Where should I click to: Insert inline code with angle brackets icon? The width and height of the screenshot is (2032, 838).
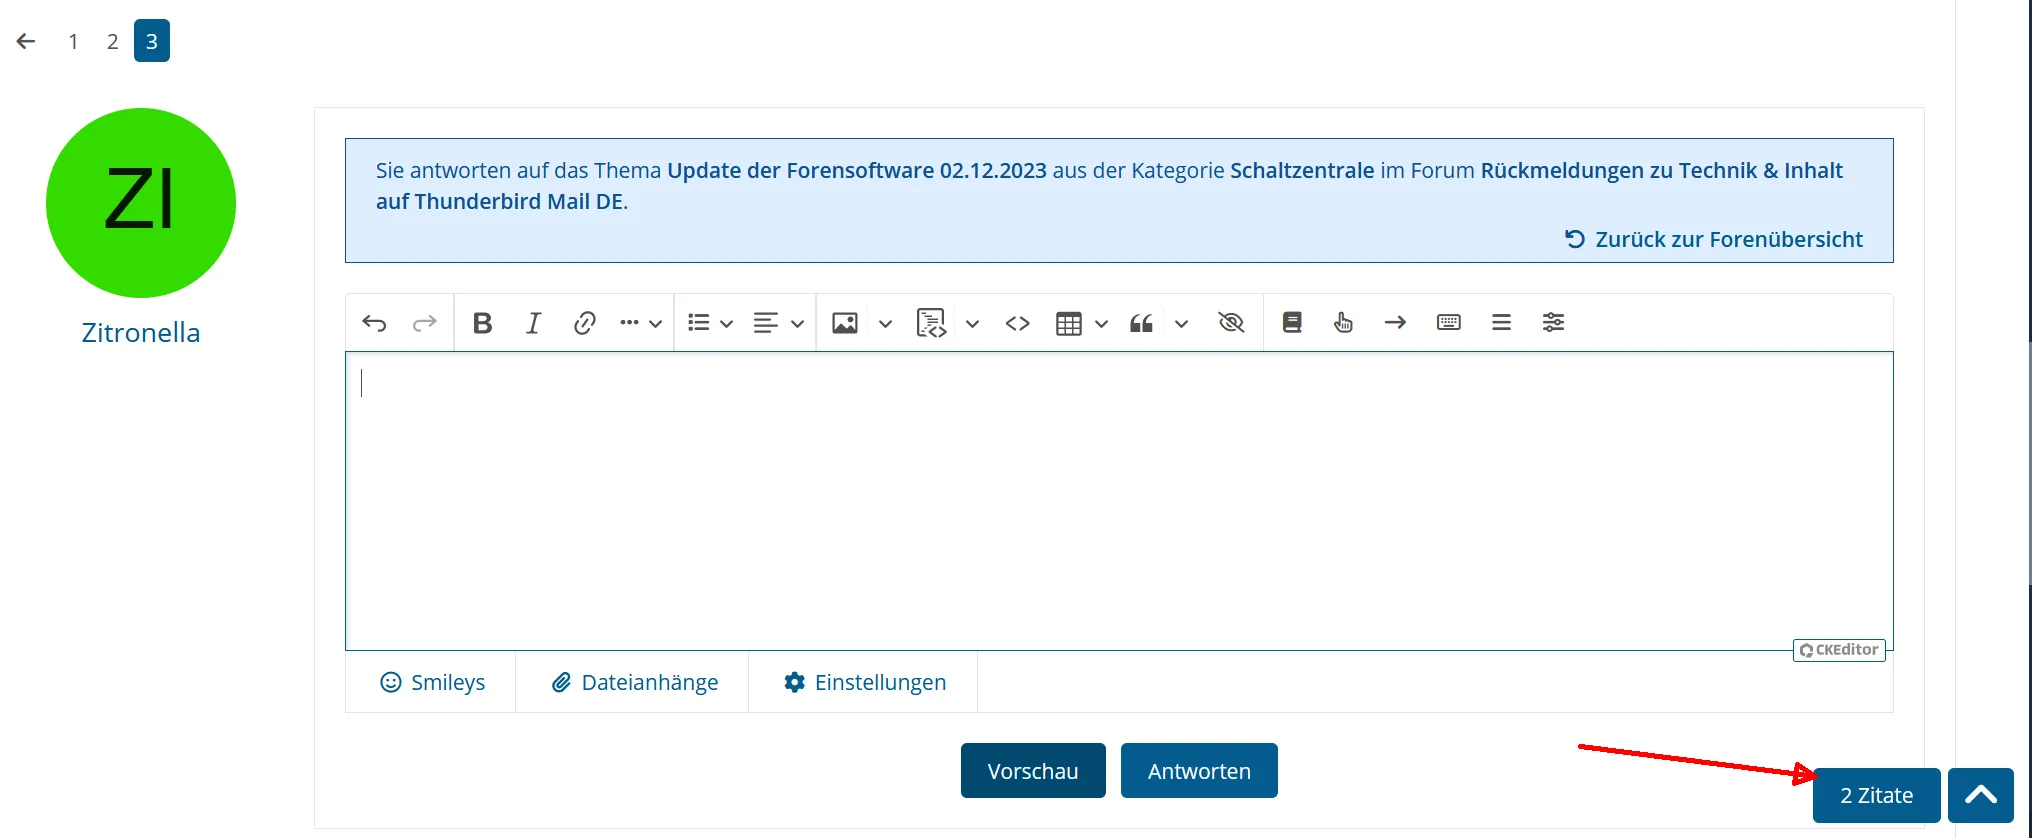1017,323
